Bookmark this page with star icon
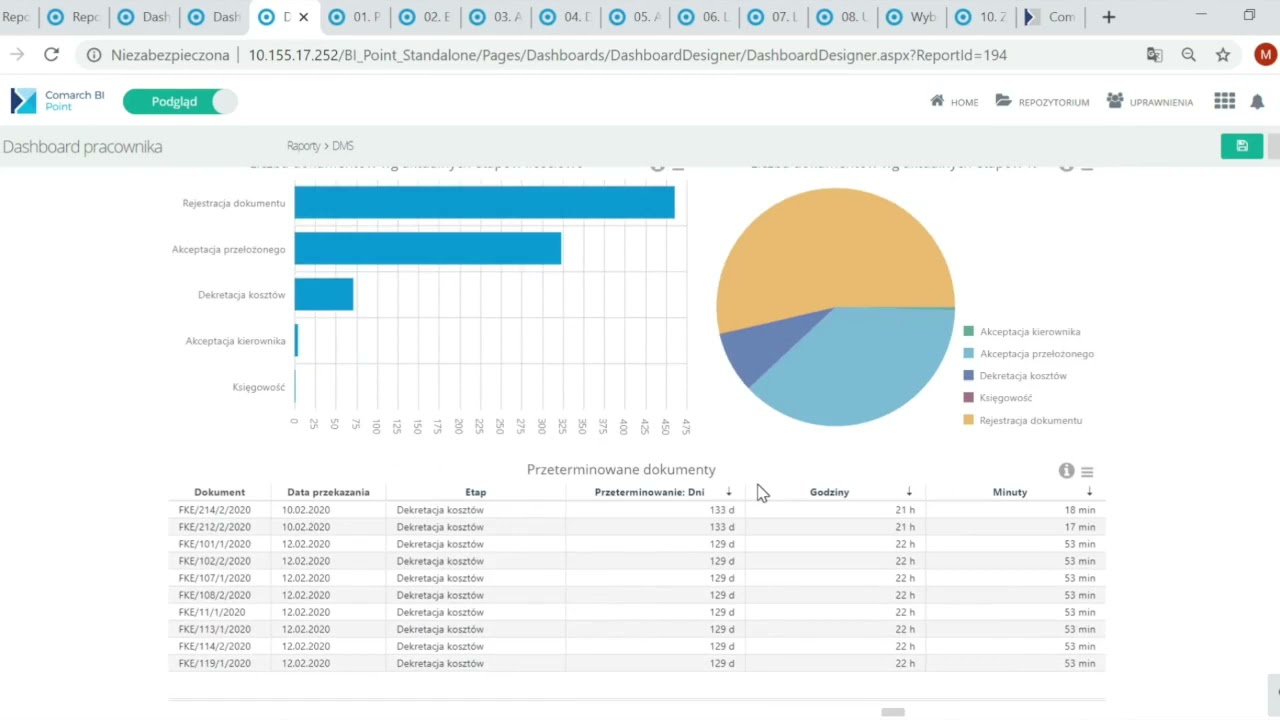Screen dimensions: 1280x720 (1223, 55)
